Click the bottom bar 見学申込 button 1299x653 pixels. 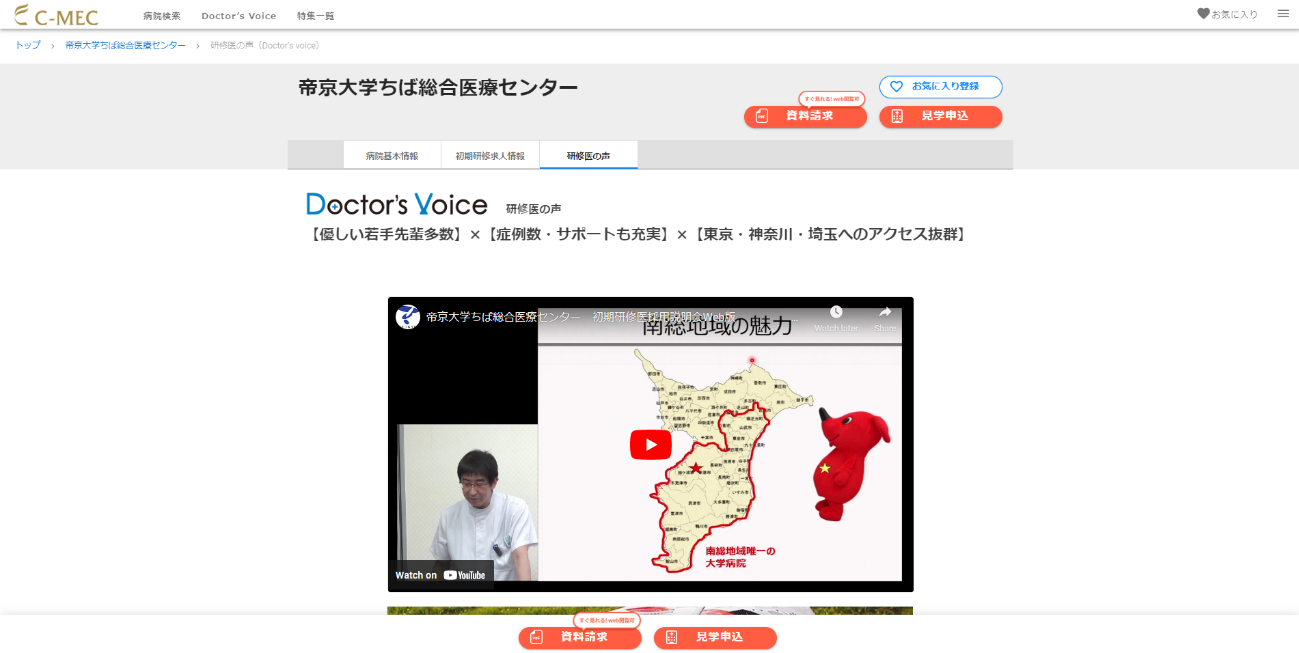click(x=715, y=637)
